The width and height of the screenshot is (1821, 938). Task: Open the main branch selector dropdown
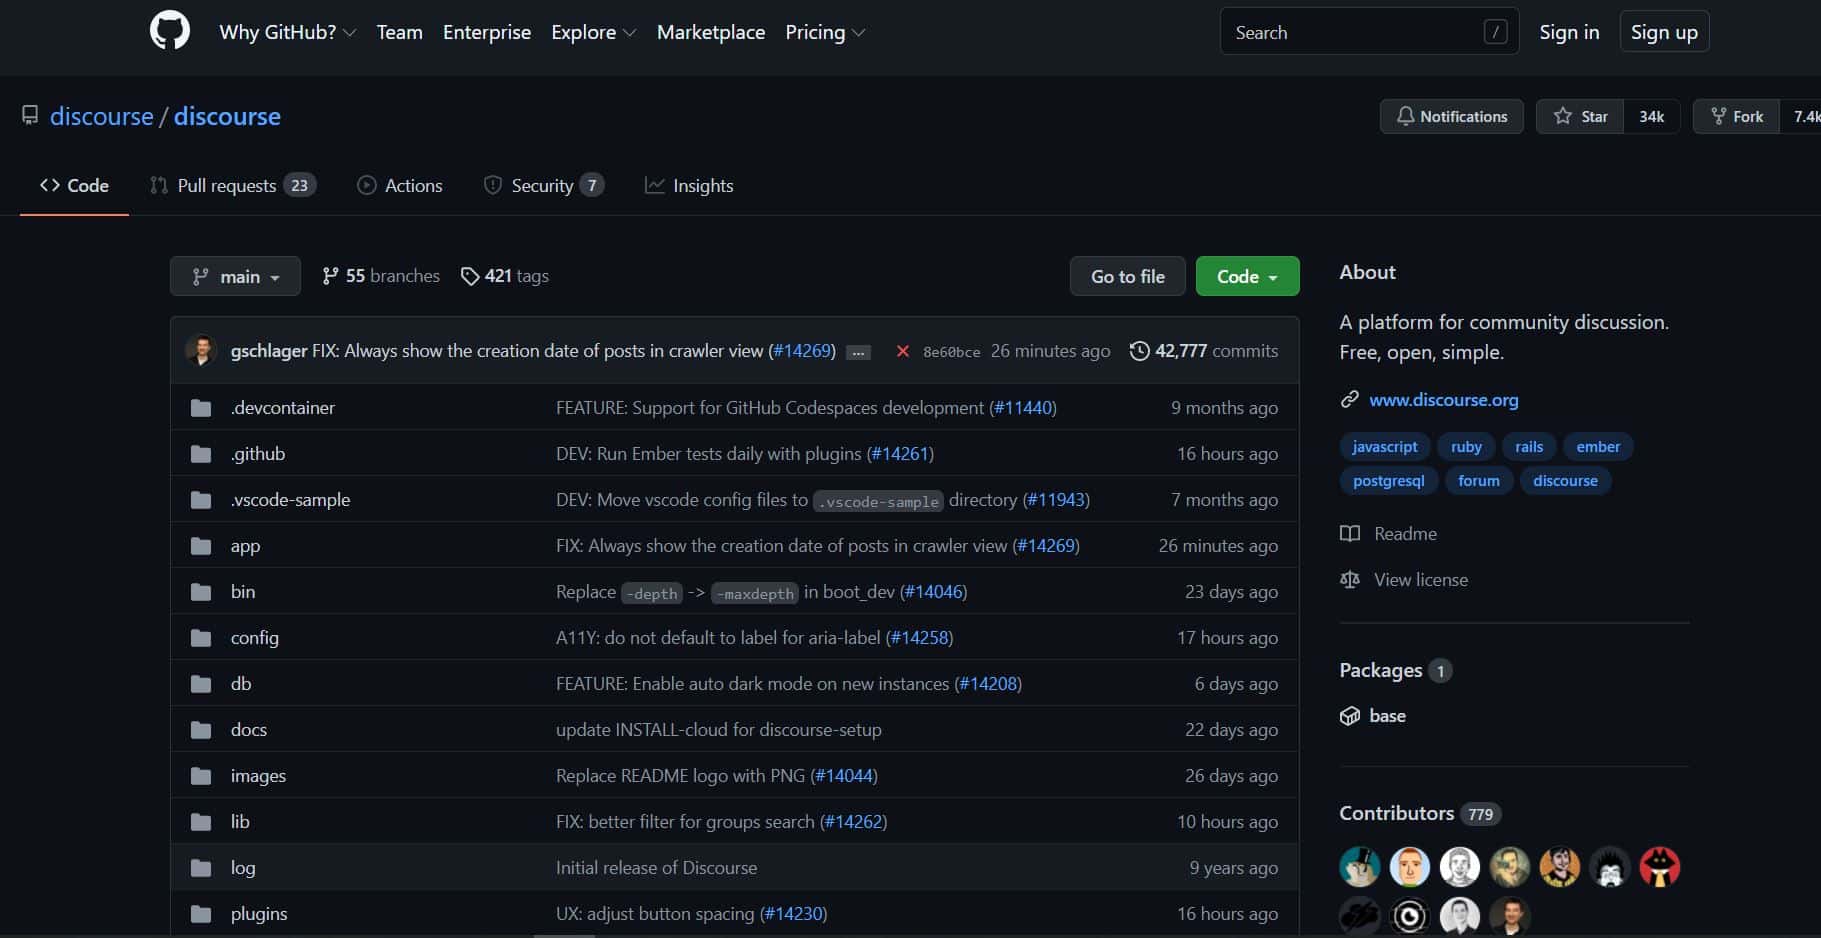235,276
